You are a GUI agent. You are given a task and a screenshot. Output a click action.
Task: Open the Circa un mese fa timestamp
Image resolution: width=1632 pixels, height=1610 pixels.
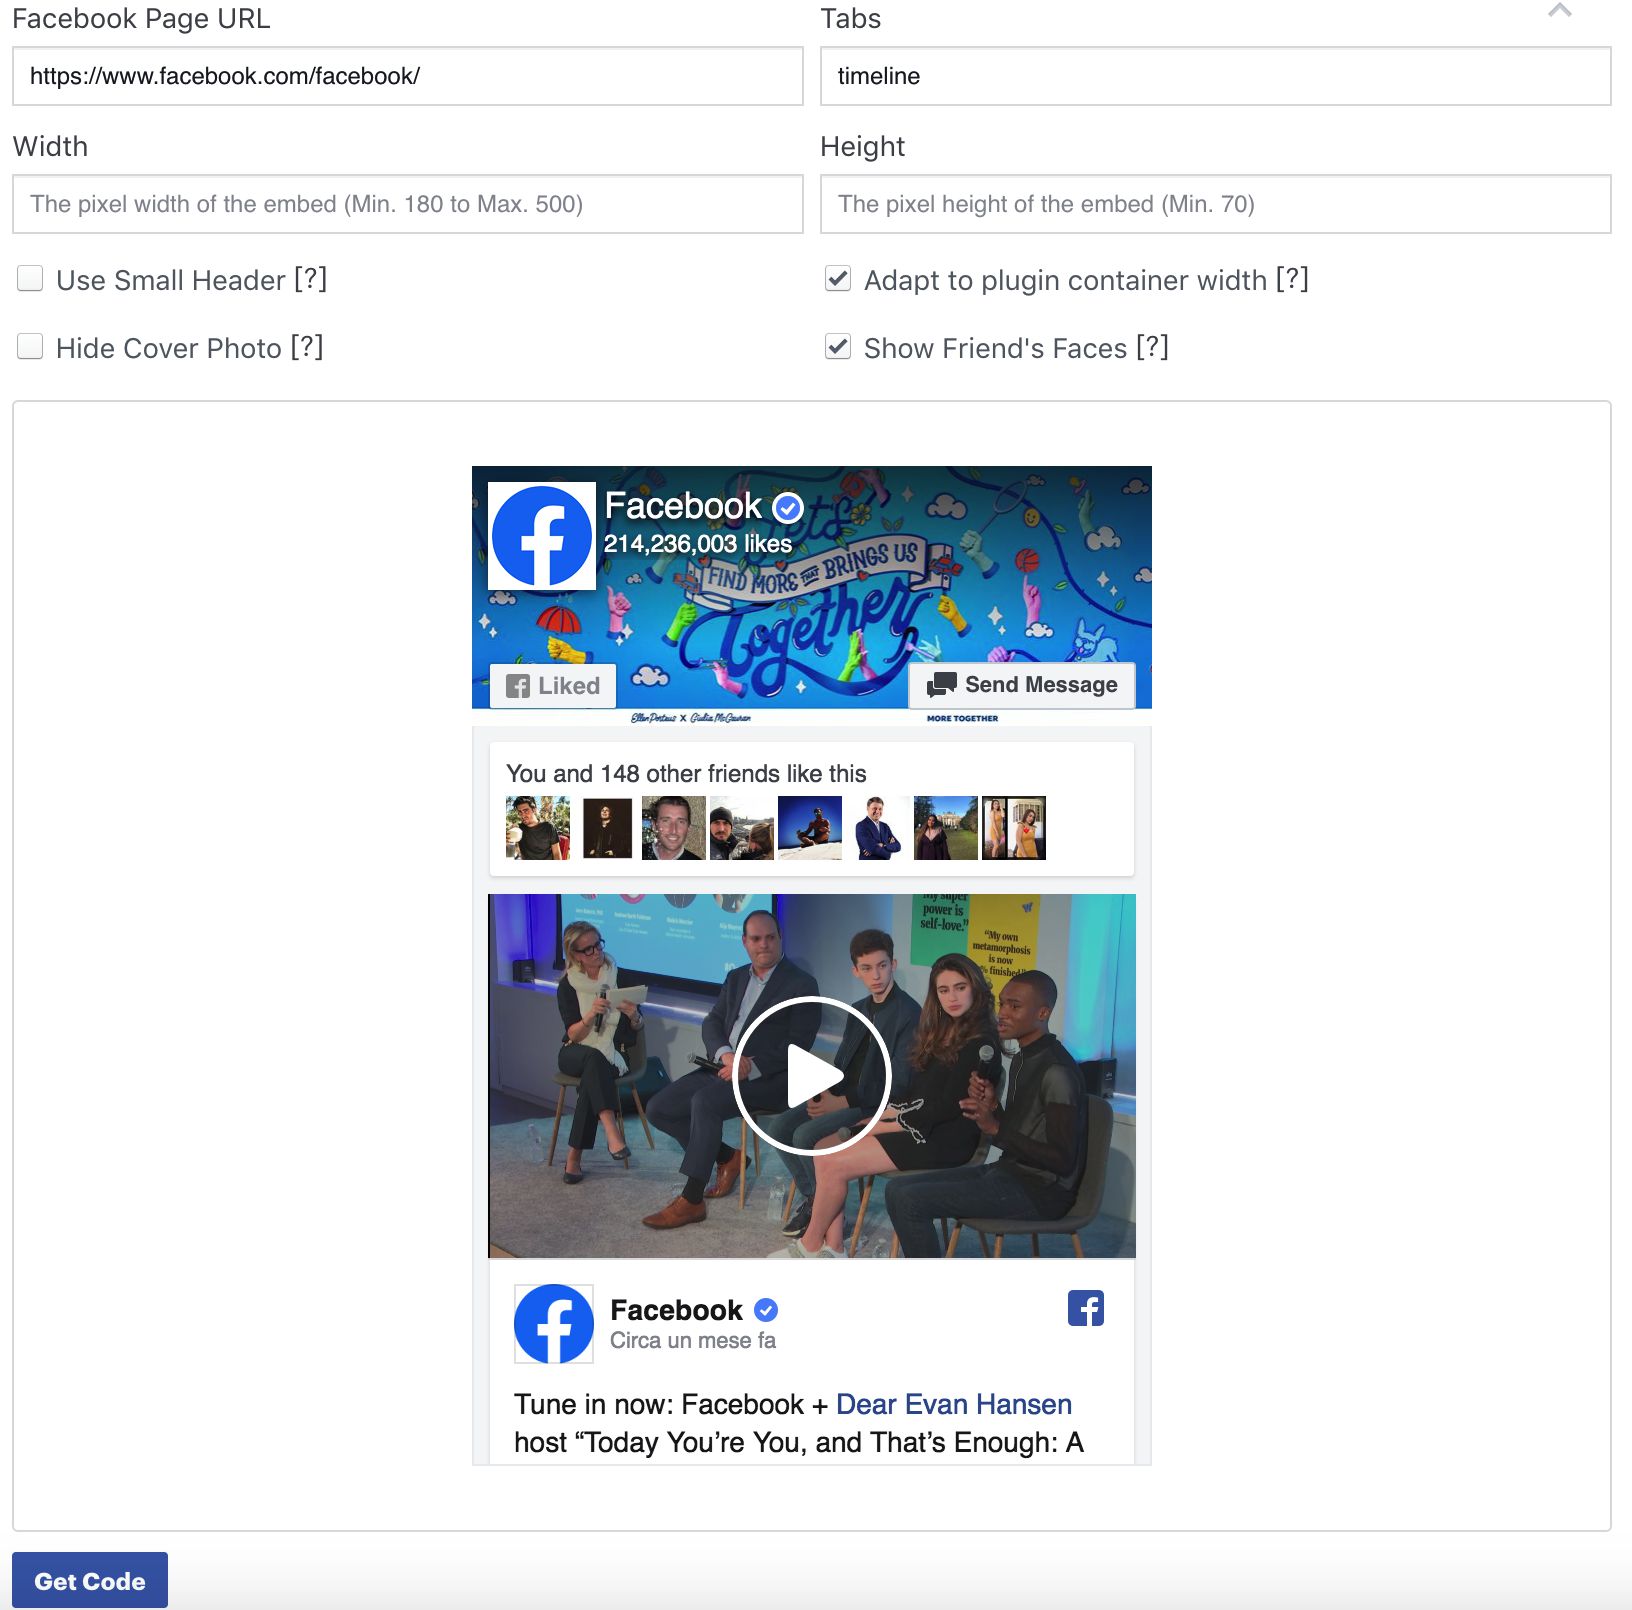(x=693, y=1340)
